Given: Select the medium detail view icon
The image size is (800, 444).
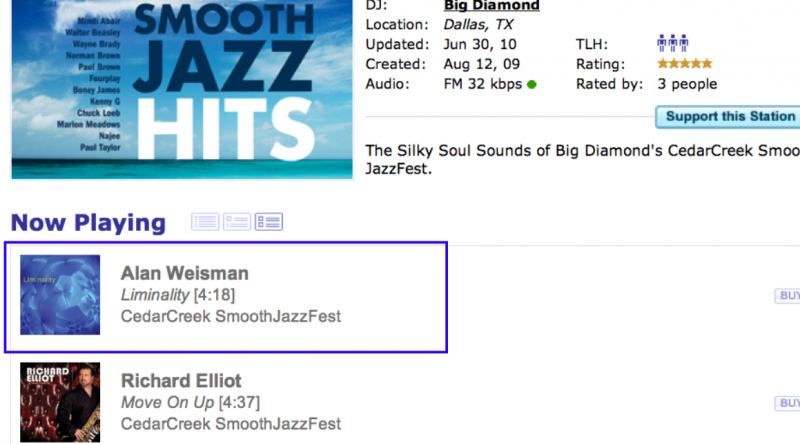Looking at the screenshot, I should click(x=237, y=222).
